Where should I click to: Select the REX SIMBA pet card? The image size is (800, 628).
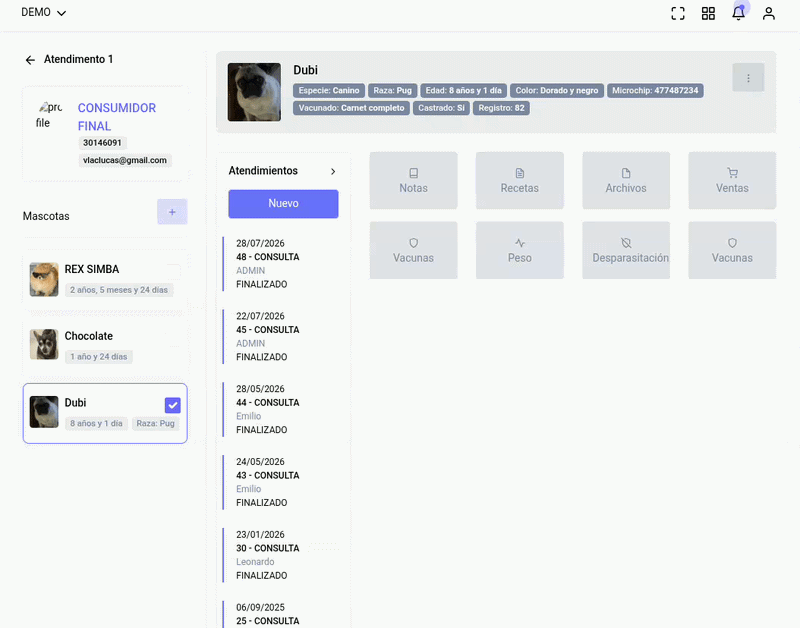[x=105, y=279]
